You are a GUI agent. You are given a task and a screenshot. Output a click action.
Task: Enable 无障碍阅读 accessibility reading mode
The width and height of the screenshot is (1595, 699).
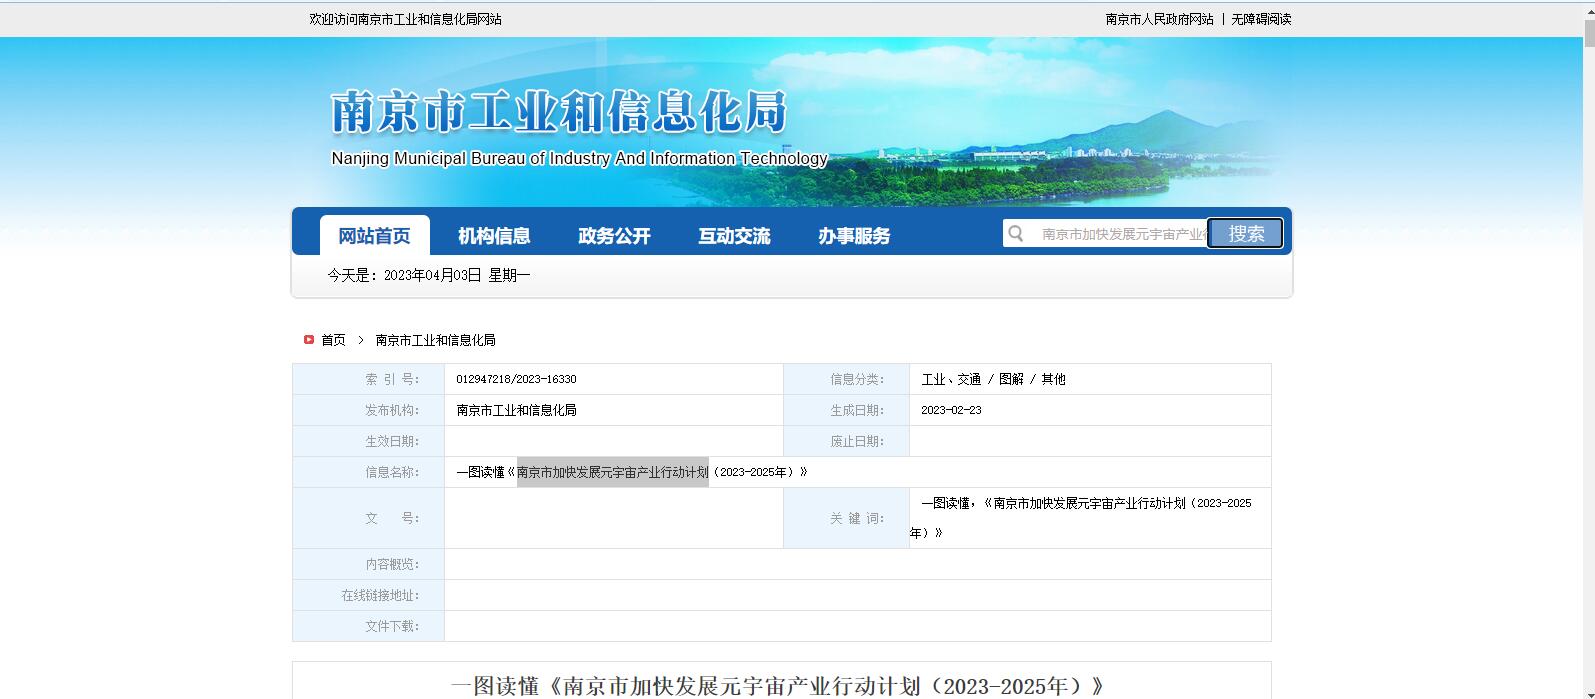point(1261,19)
